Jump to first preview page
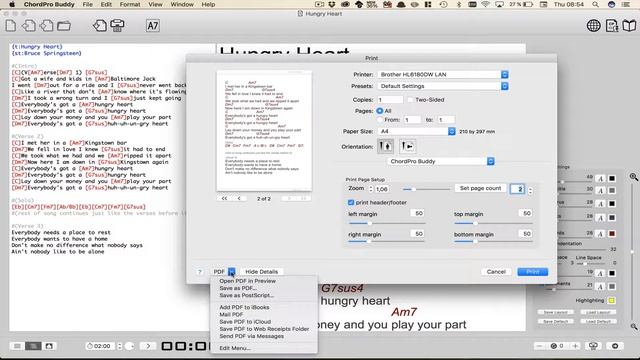 (x=224, y=198)
